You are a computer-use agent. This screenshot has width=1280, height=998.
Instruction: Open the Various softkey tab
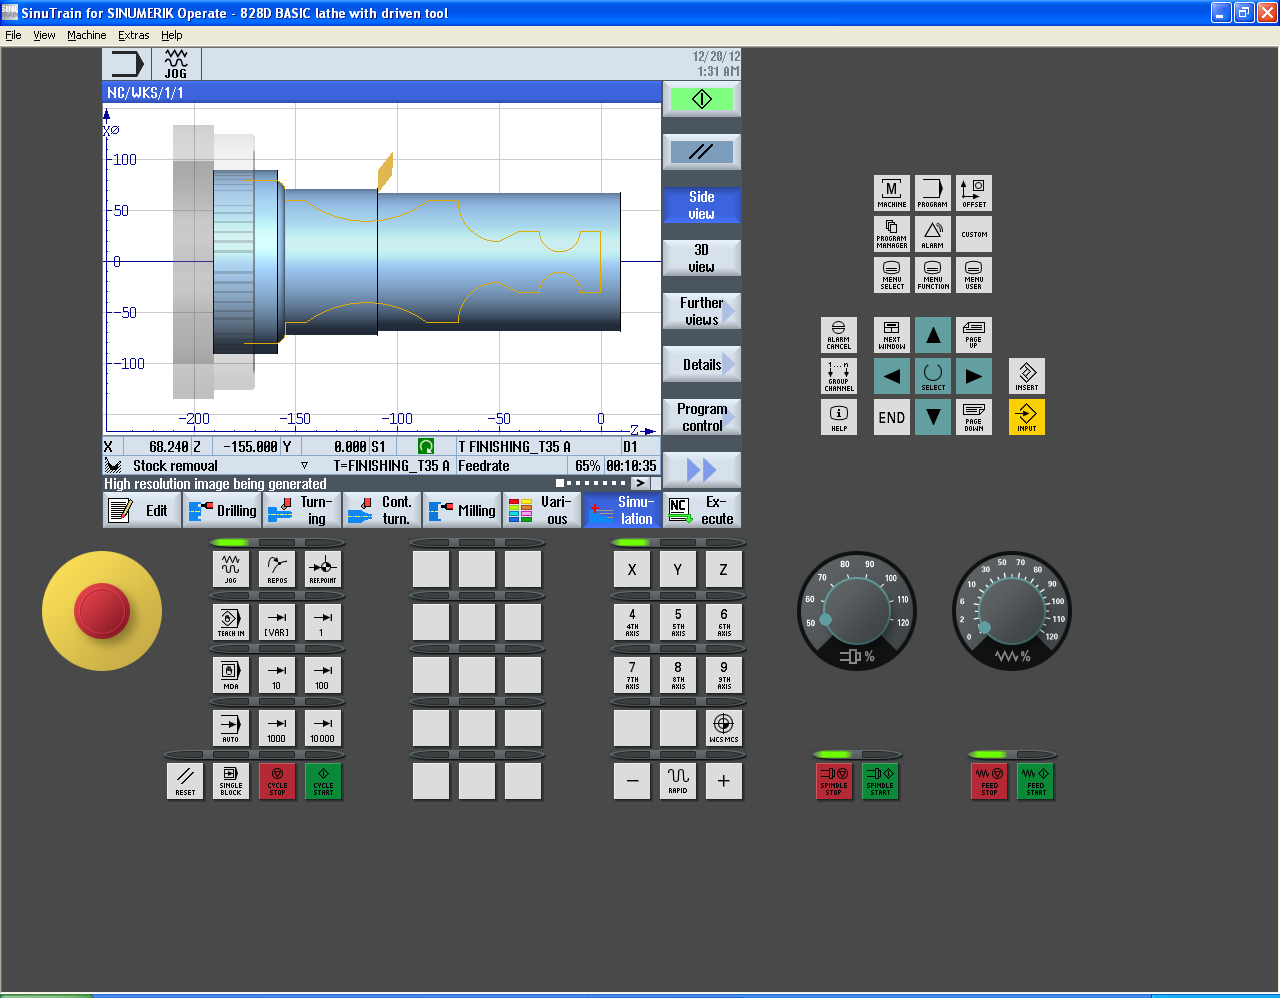tap(542, 510)
